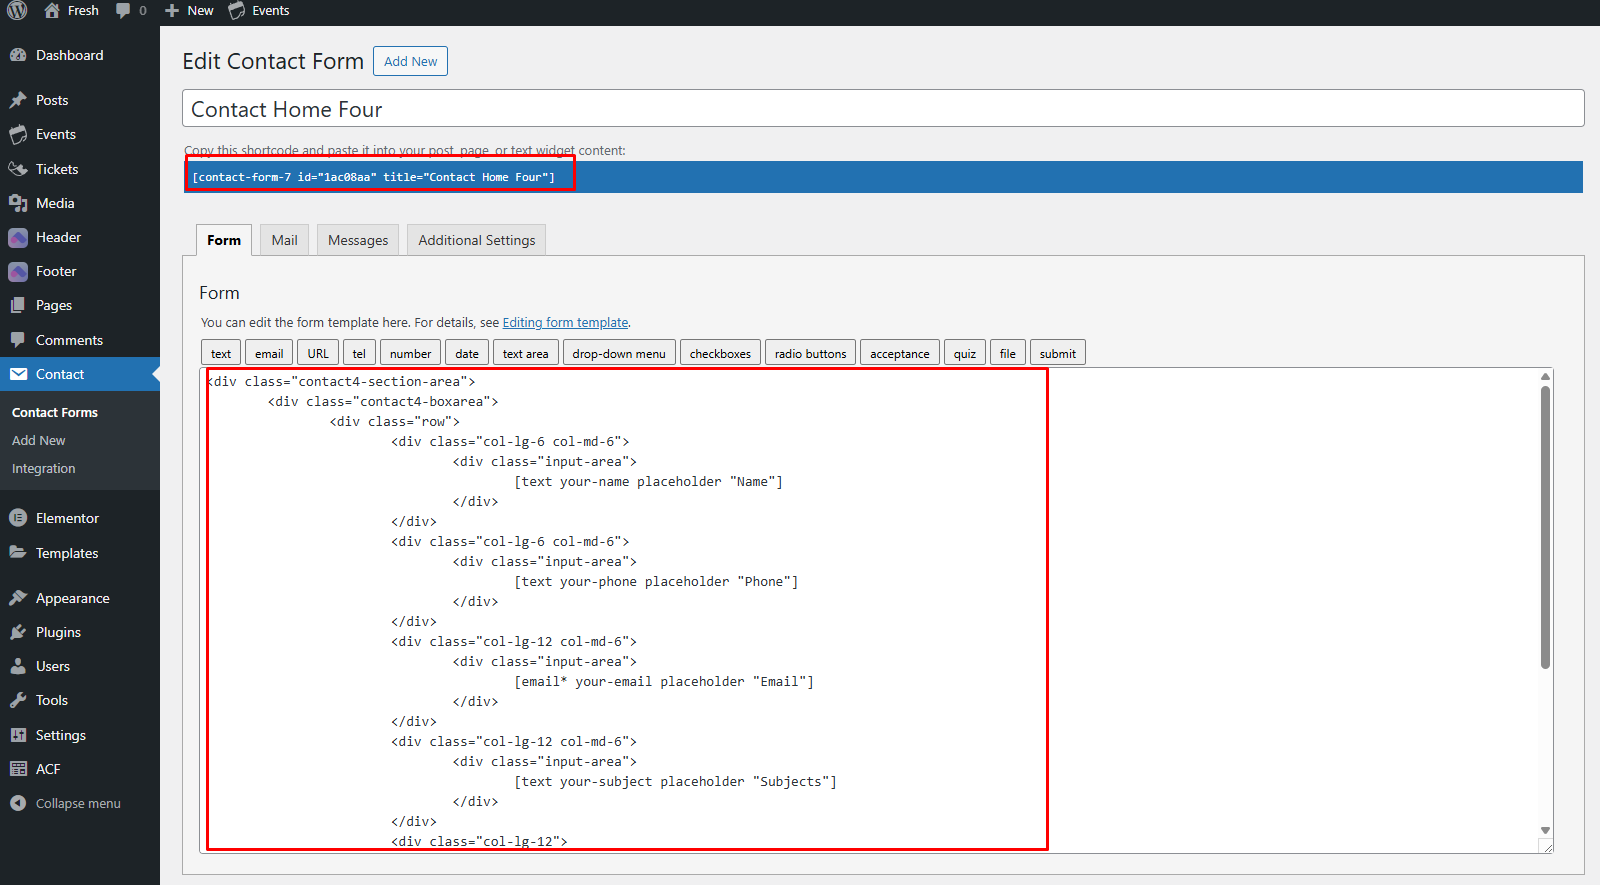Click the Header builder icon

pos(18,238)
